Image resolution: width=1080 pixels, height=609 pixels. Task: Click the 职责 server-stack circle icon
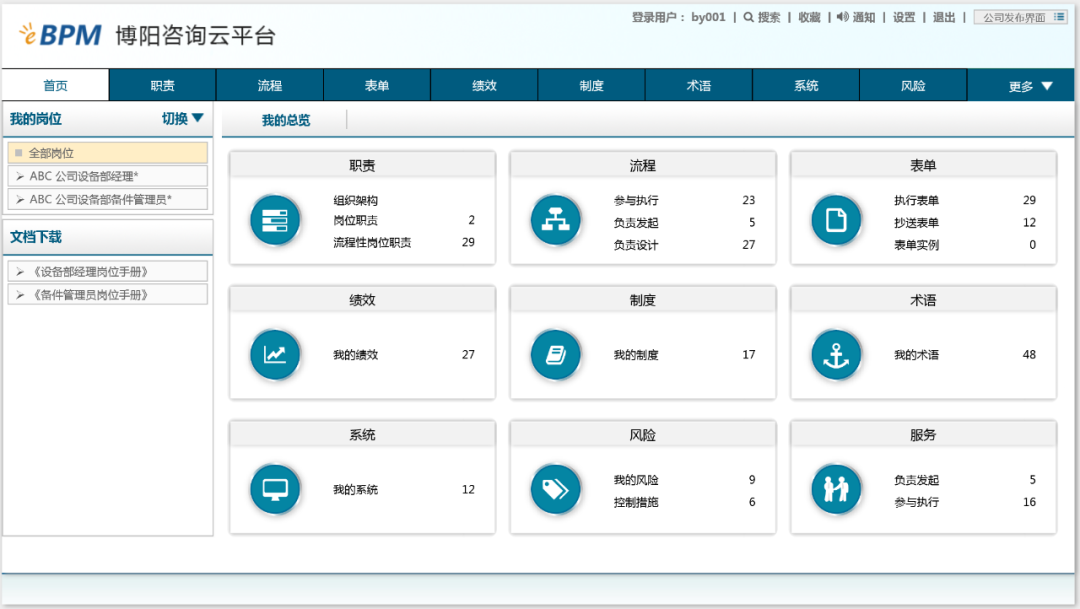[x=275, y=221]
